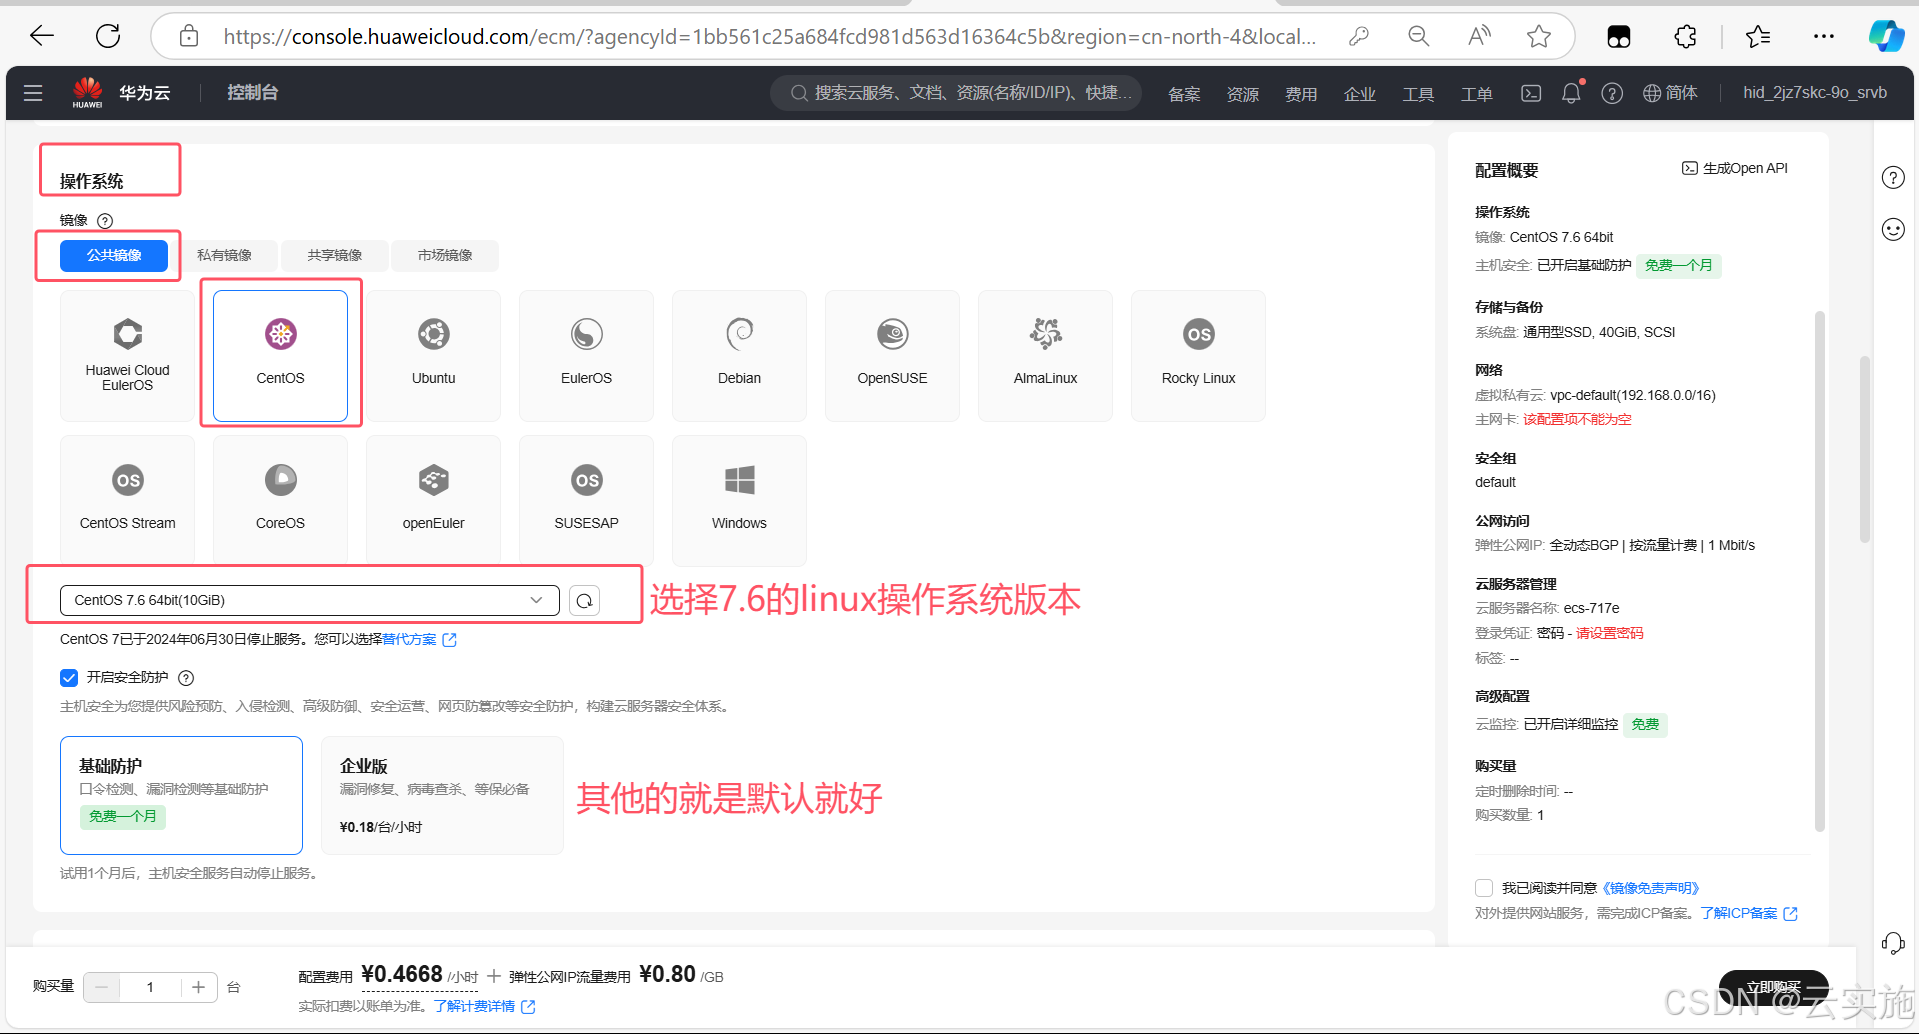The width and height of the screenshot is (1919, 1034).
Task: Switch to the 私有镜像 tab
Action: coord(224,255)
